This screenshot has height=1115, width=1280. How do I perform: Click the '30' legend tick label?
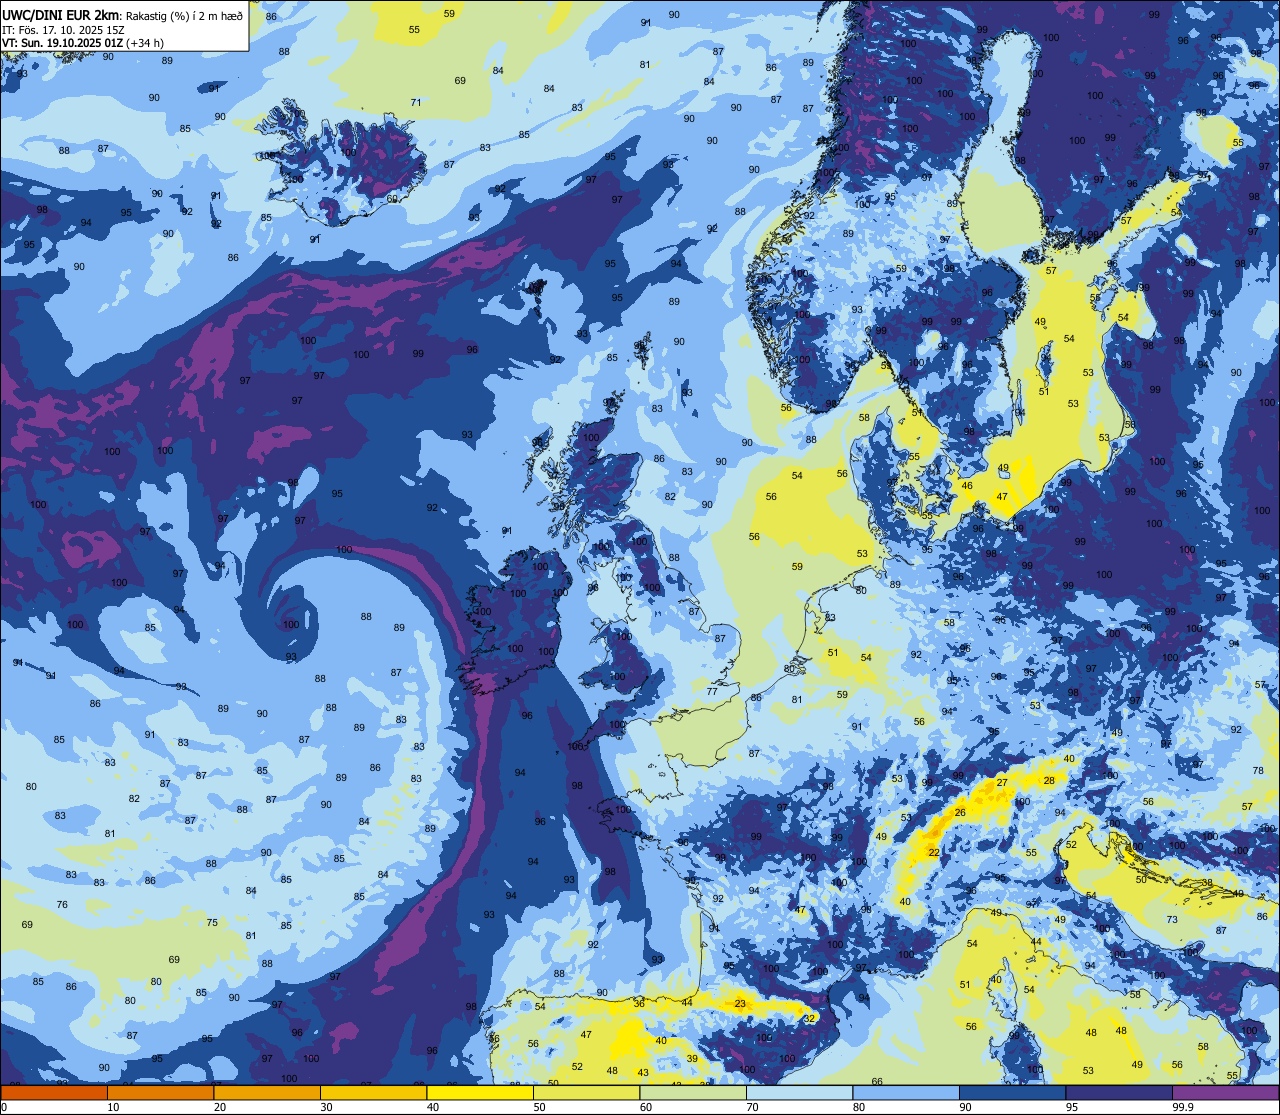(x=326, y=1107)
